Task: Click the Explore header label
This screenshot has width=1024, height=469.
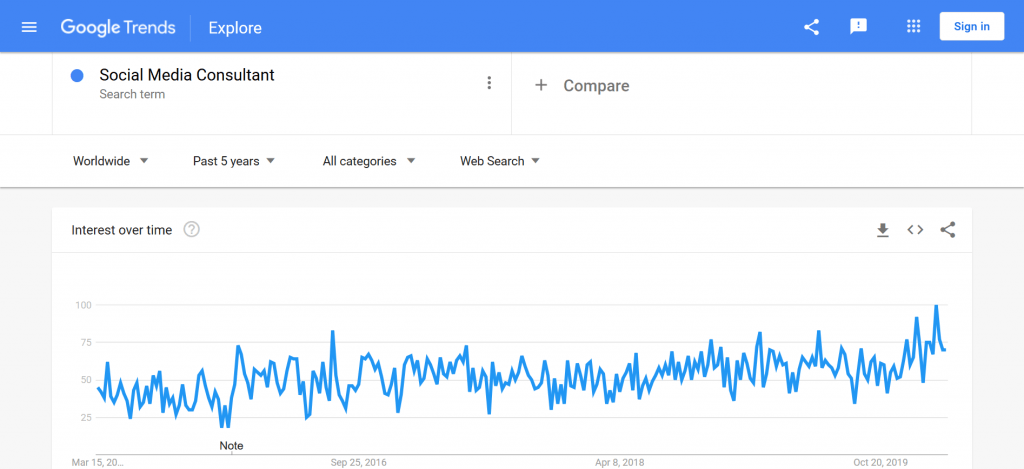Action: tap(235, 28)
